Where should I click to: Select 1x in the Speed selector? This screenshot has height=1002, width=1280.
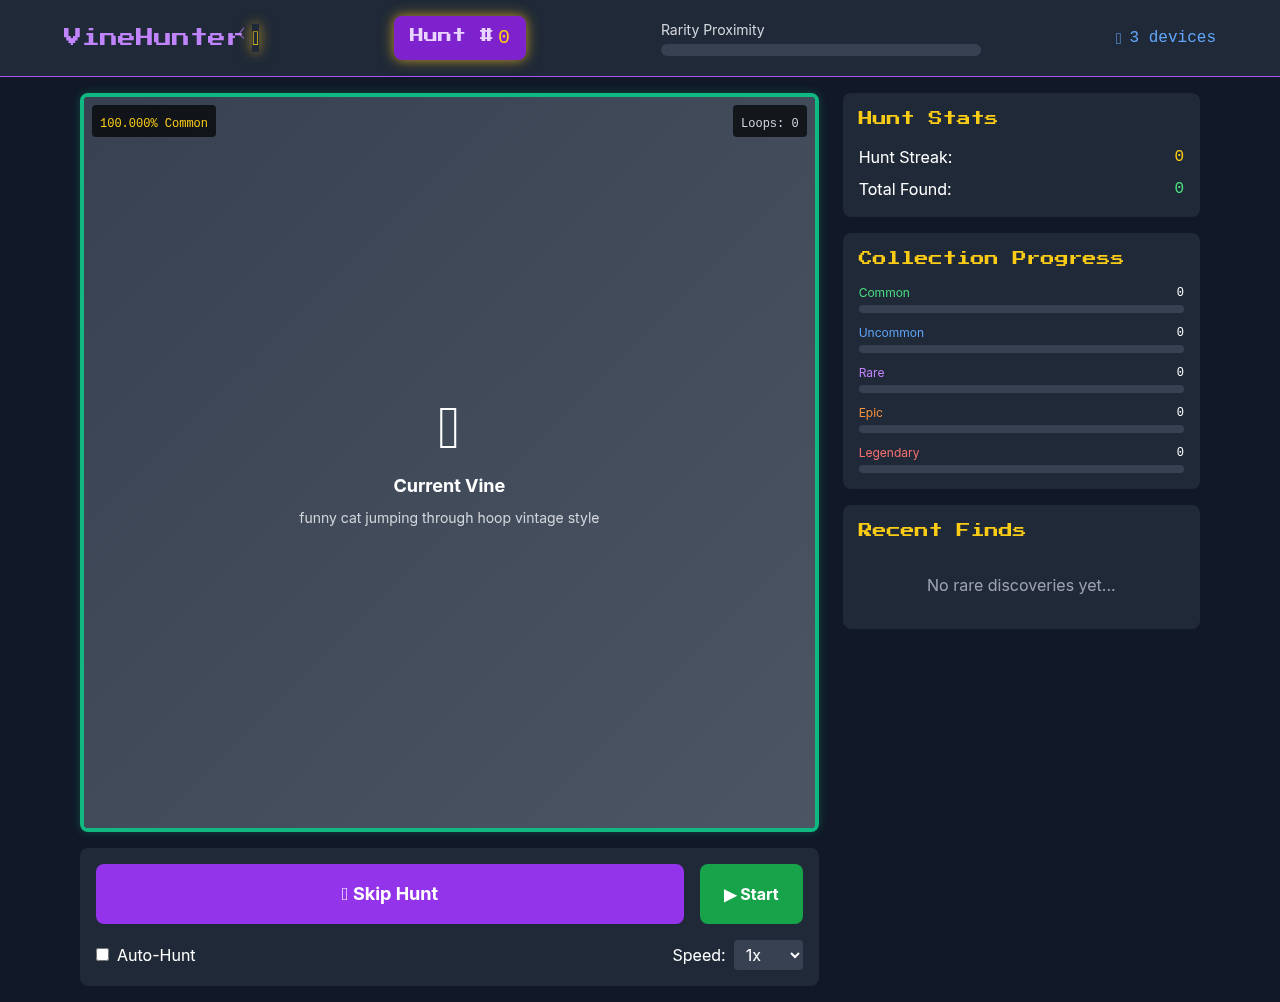point(768,955)
